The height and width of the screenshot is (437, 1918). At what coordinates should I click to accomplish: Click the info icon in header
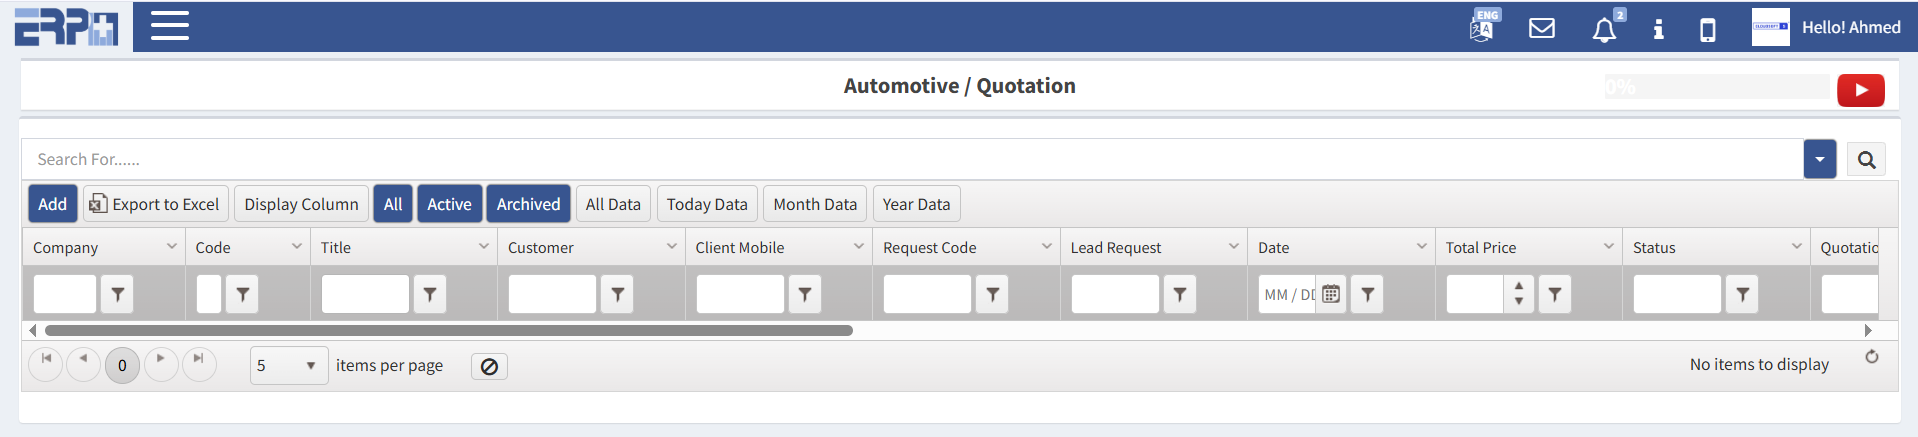click(x=1658, y=29)
